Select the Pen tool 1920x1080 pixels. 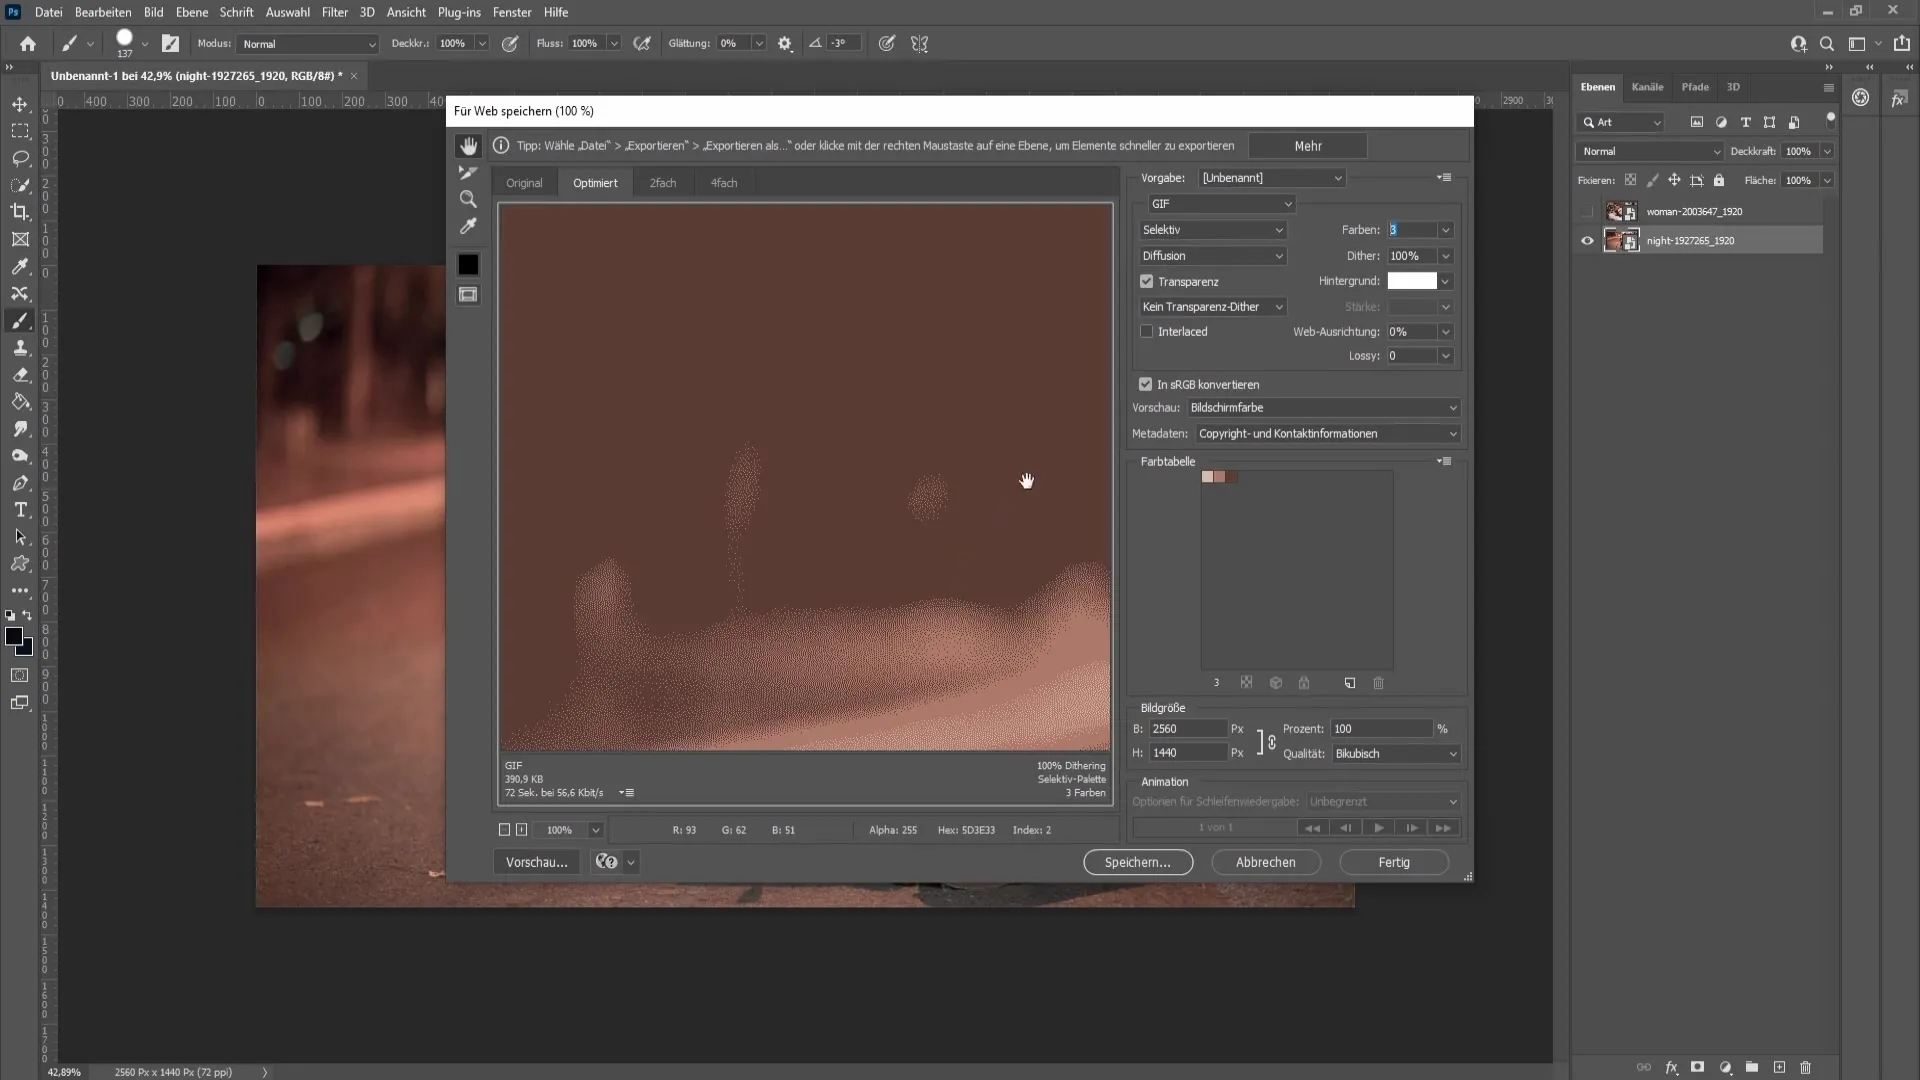click(x=20, y=483)
